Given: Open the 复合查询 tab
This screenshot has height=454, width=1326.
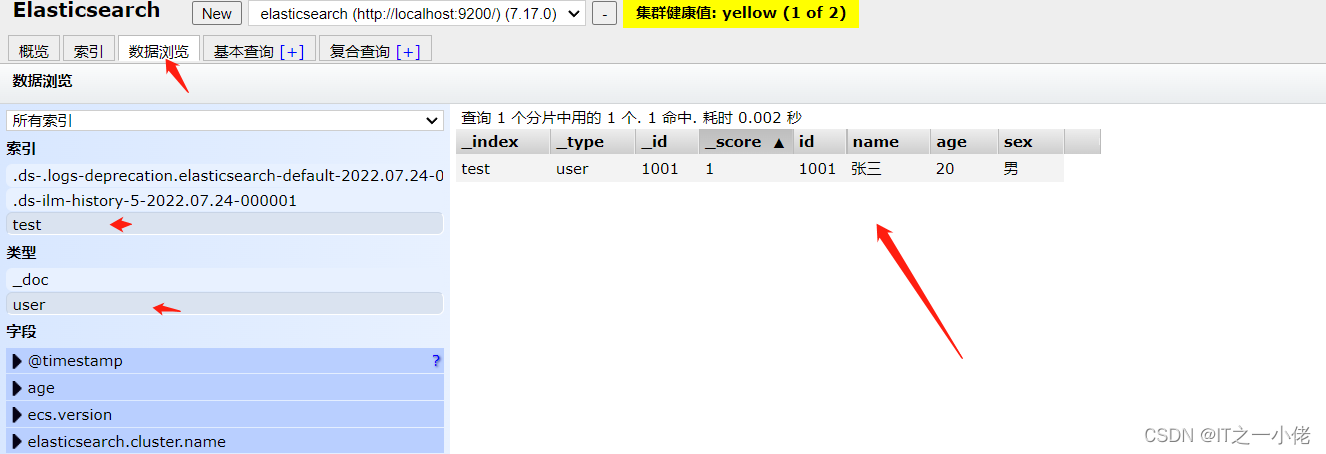Looking at the screenshot, I should pos(375,51).
